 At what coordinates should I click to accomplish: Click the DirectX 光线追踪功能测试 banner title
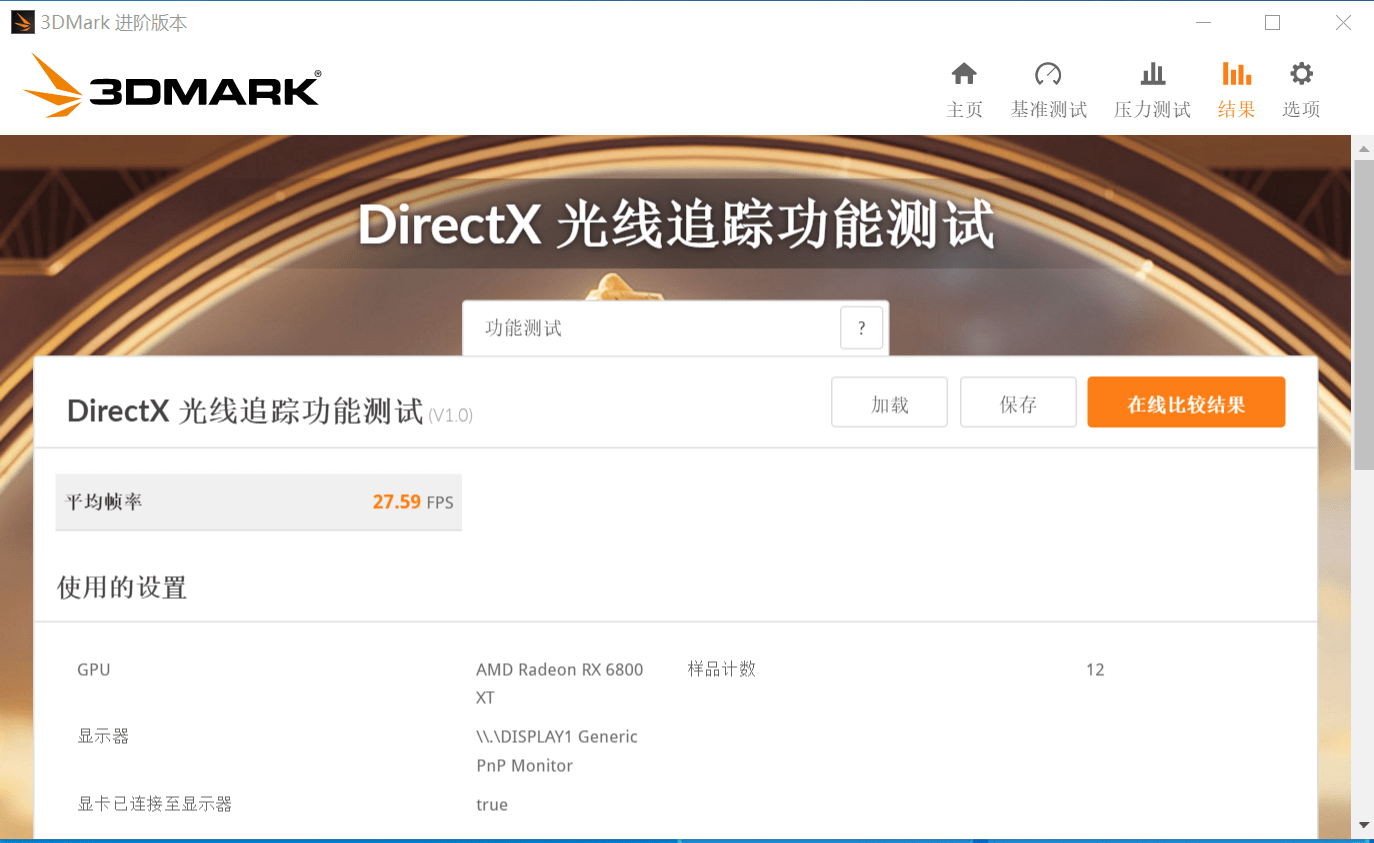(x=677, y=224)
